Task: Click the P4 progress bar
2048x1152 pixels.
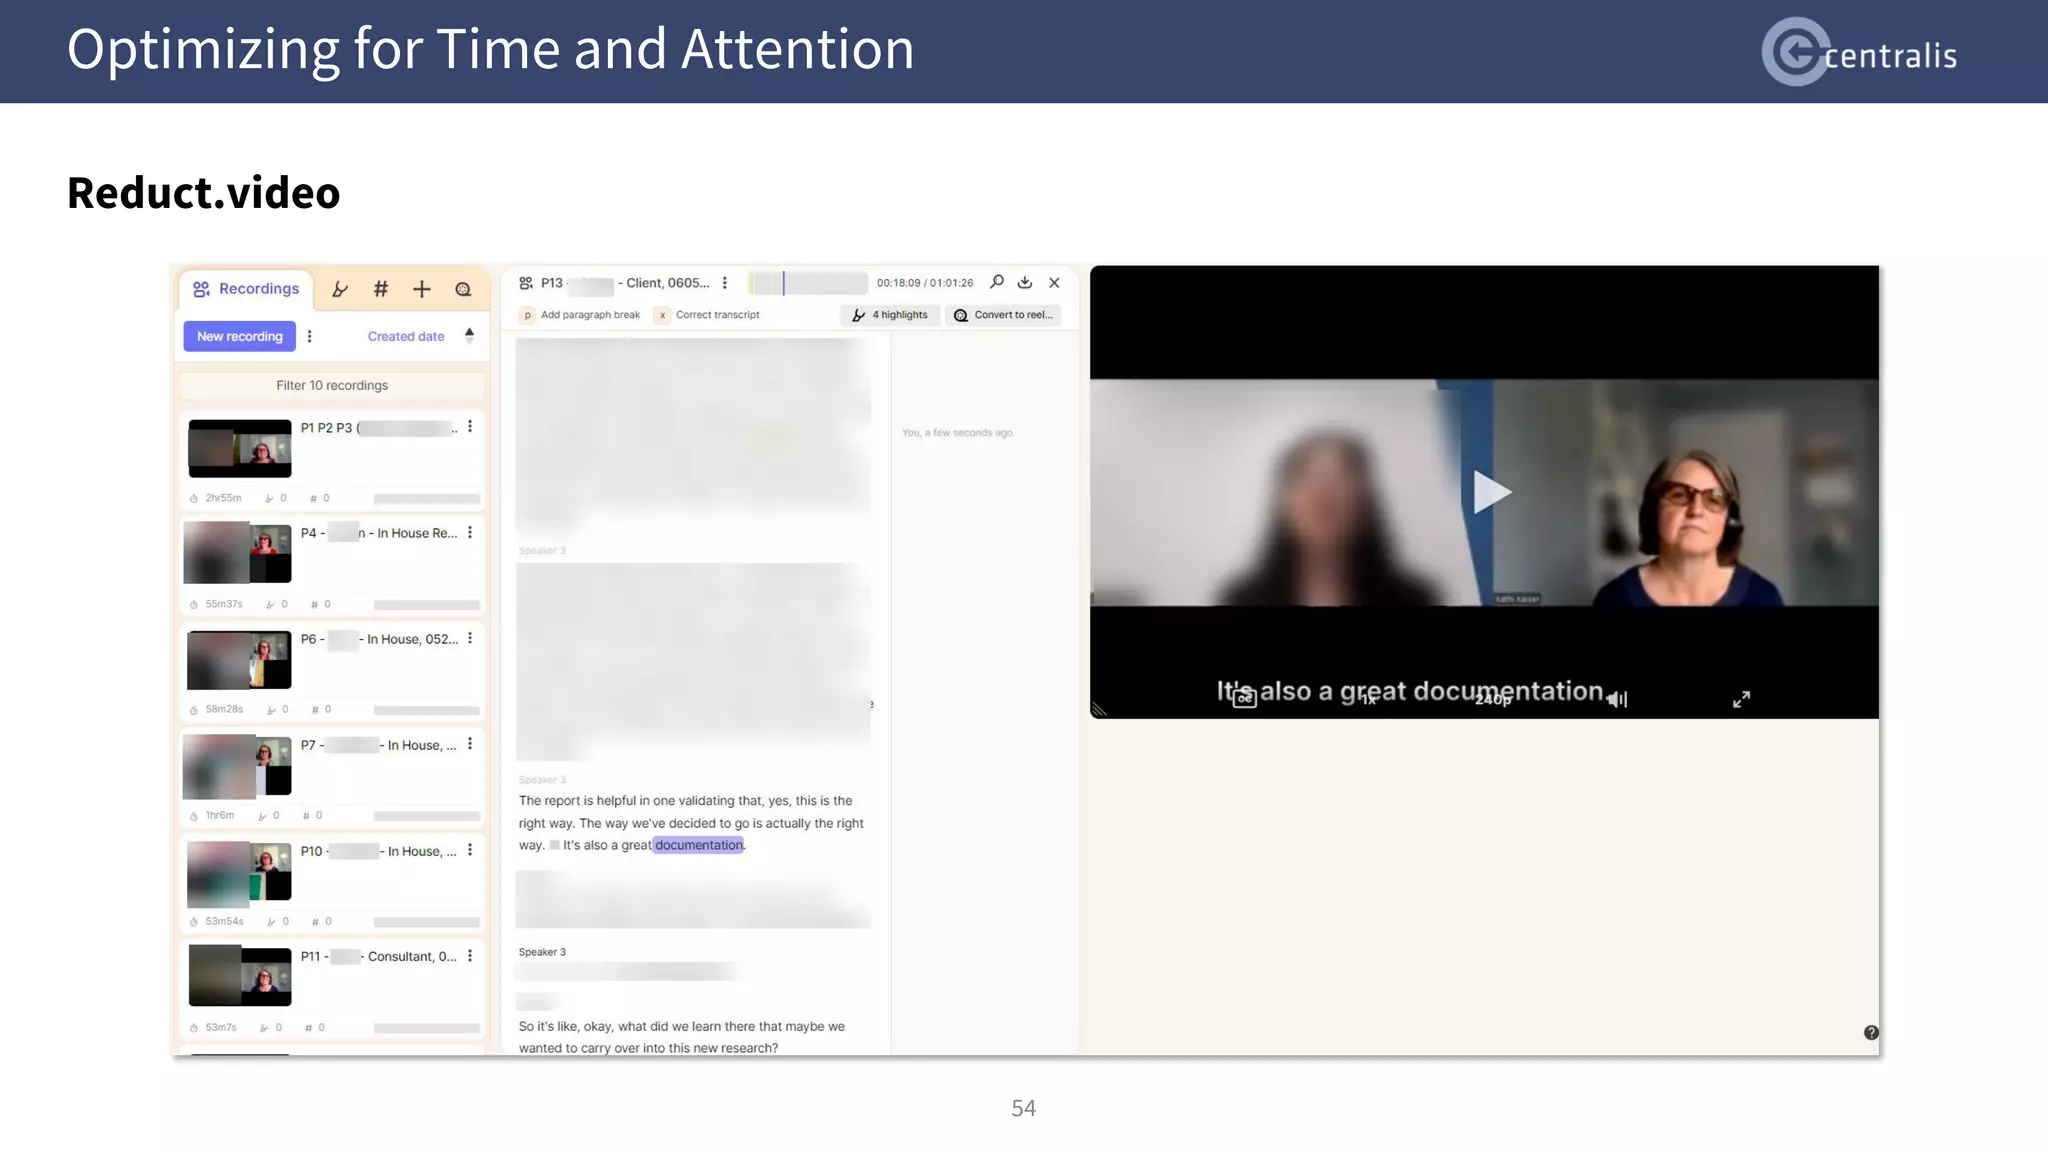Action: [427, 605]
